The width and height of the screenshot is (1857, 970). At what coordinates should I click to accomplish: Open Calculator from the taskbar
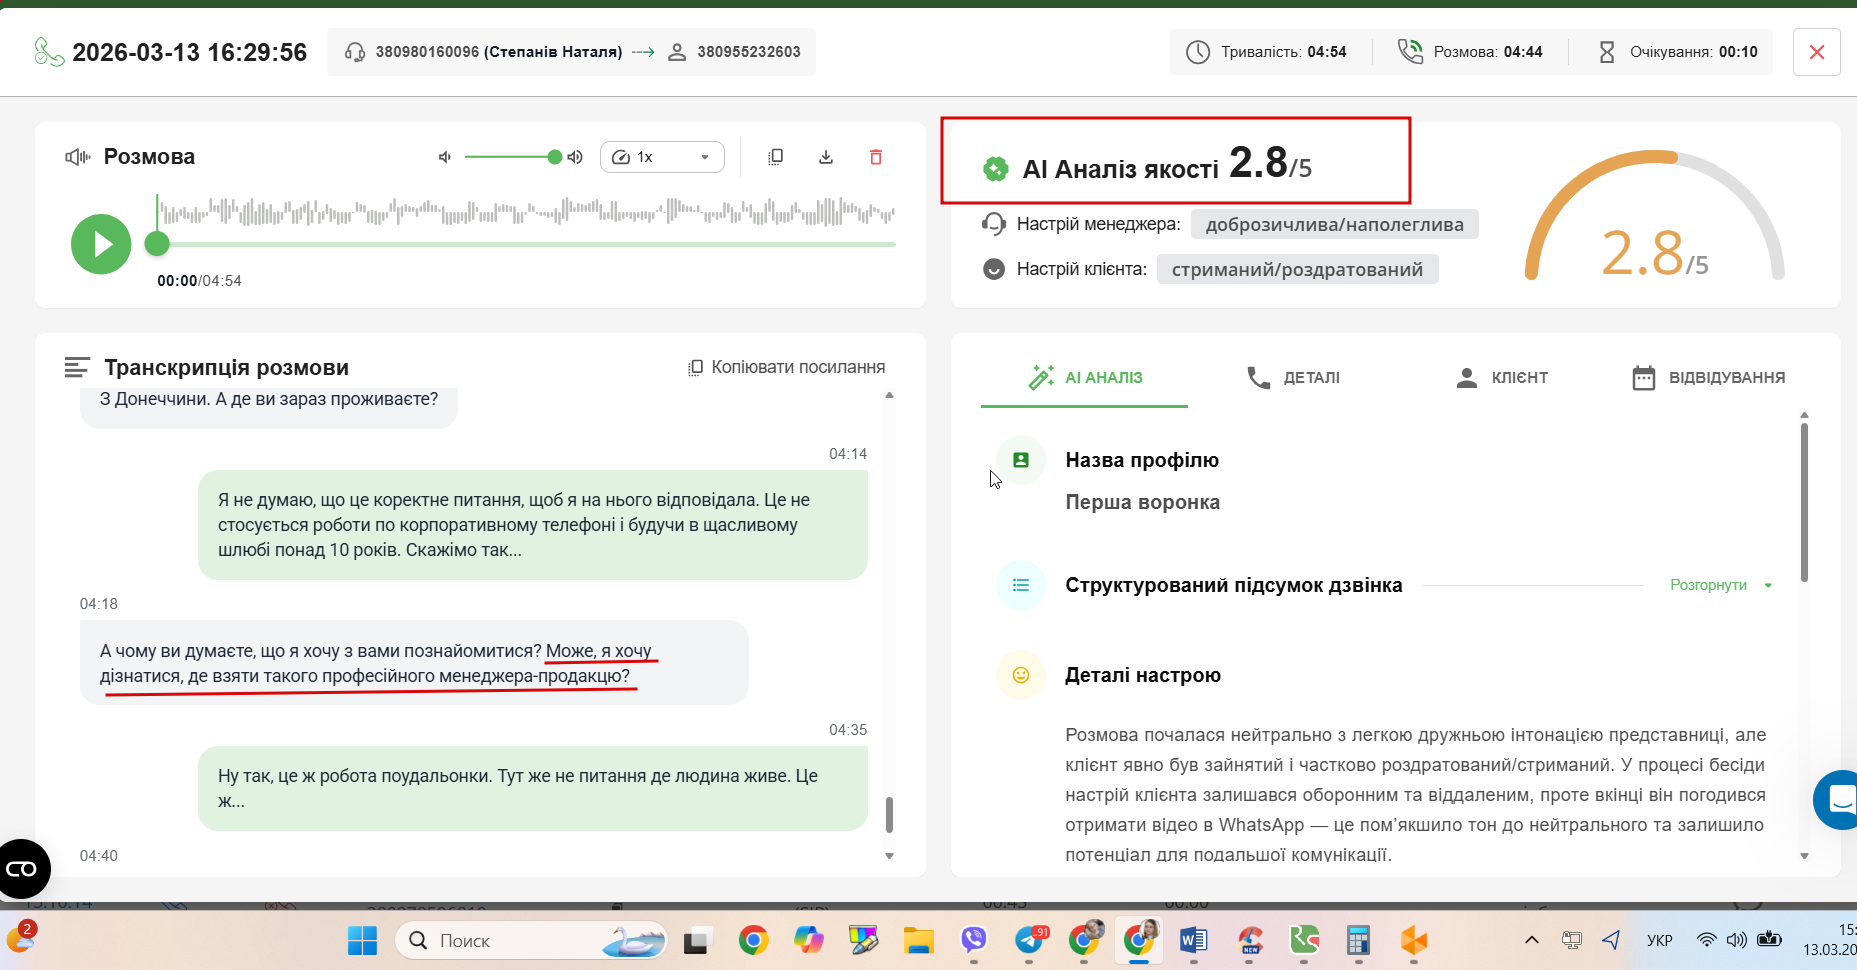click(1358, 941)
